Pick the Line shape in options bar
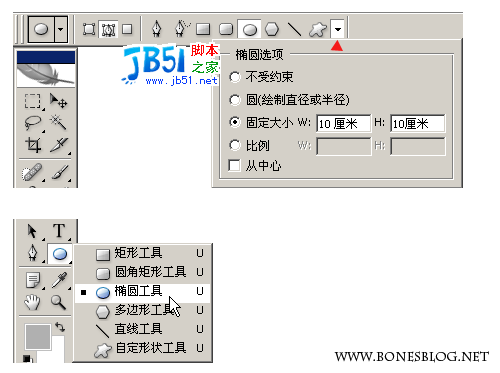Image resolution: width=500 pixels, height=373 pixels. [x=294, y=29]
